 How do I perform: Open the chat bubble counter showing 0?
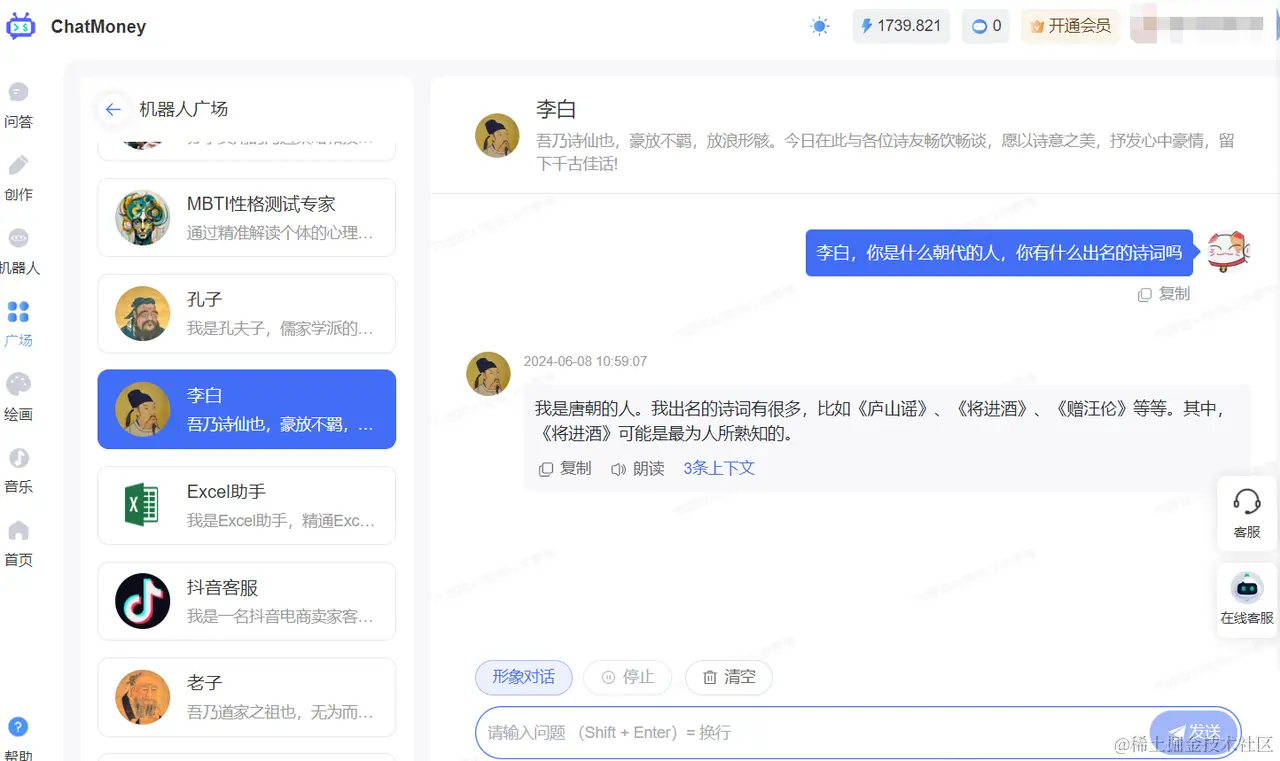(x=986, y=26)
